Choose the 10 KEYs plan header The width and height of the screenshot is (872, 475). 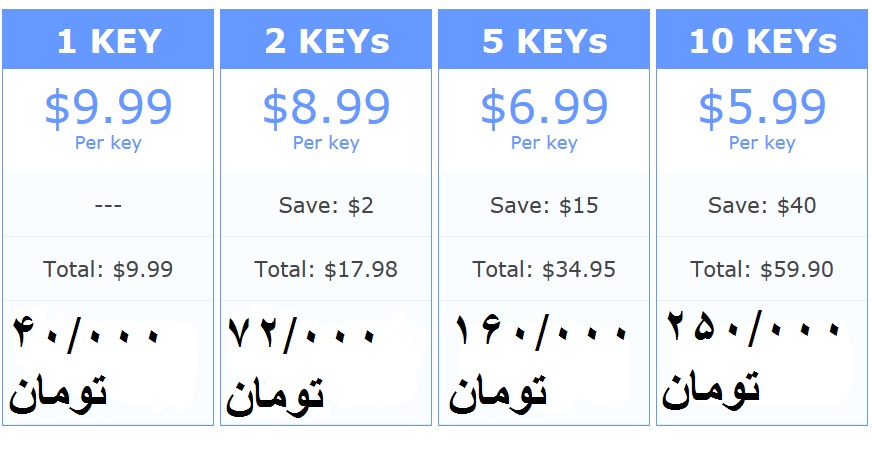click(x=762, y=39)
